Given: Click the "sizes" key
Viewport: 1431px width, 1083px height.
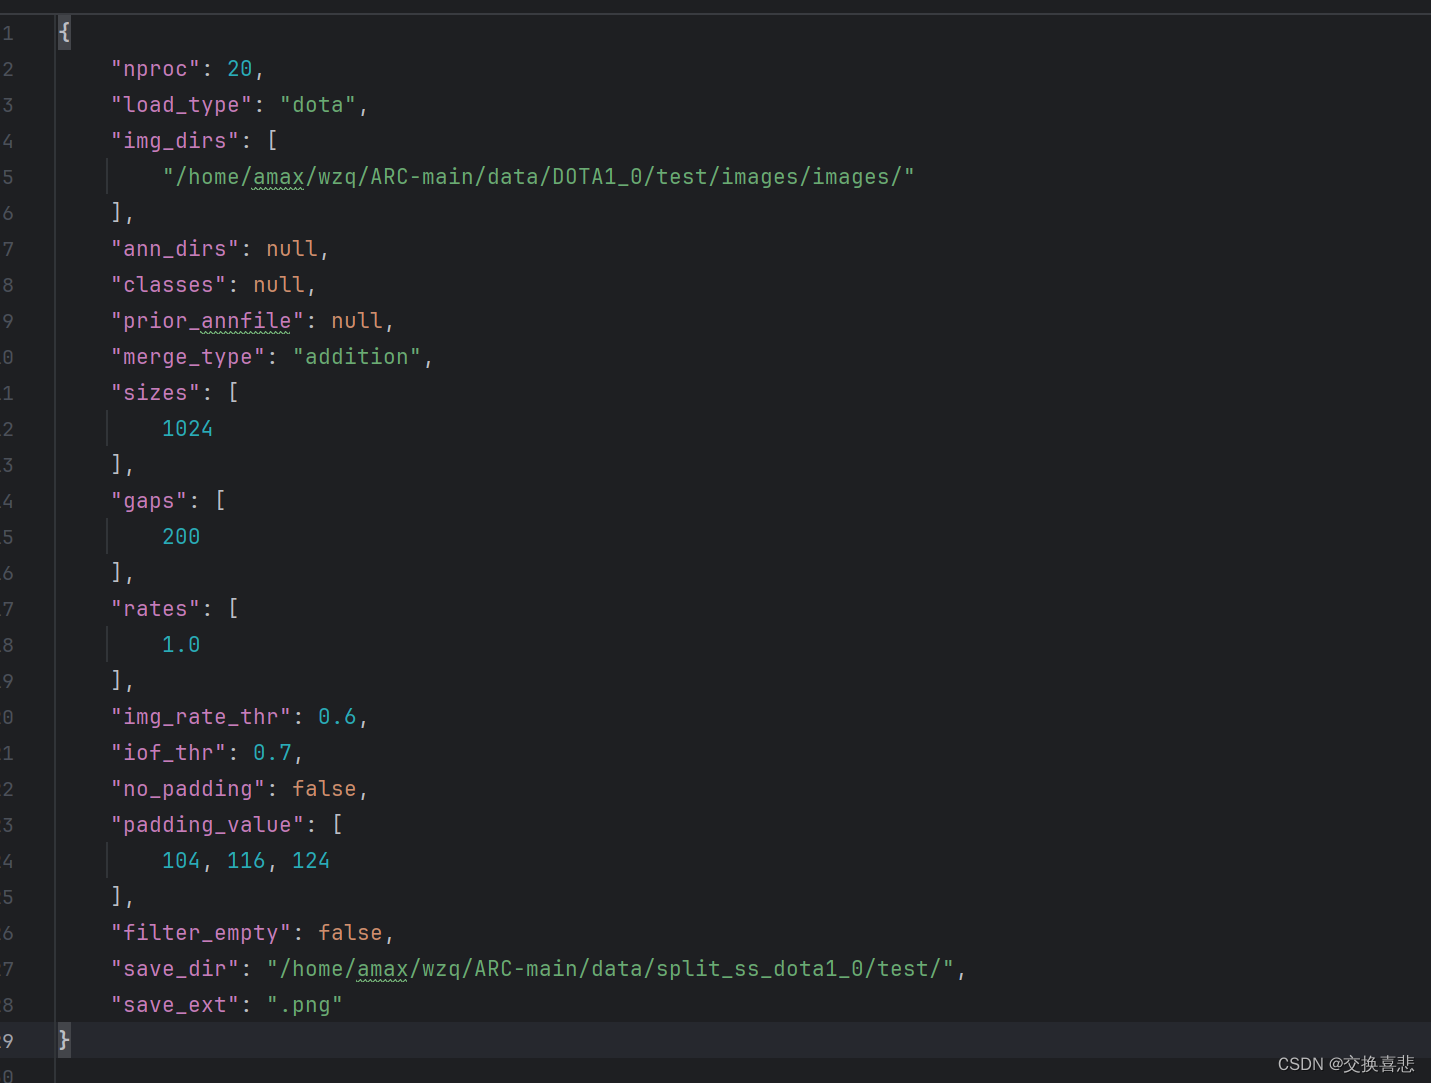Looking at the screenshot, I should [x=155, y=393].
